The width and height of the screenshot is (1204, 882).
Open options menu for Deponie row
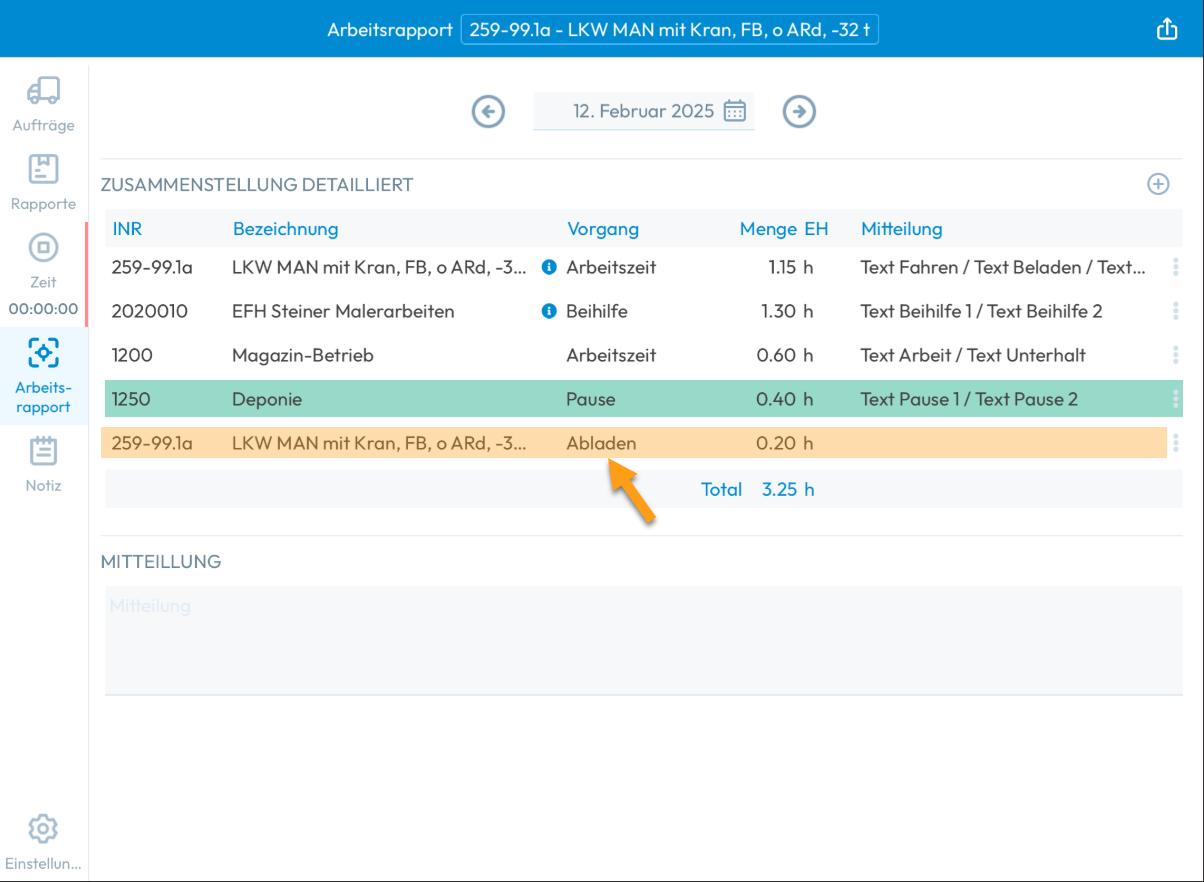click(1175, 399)
